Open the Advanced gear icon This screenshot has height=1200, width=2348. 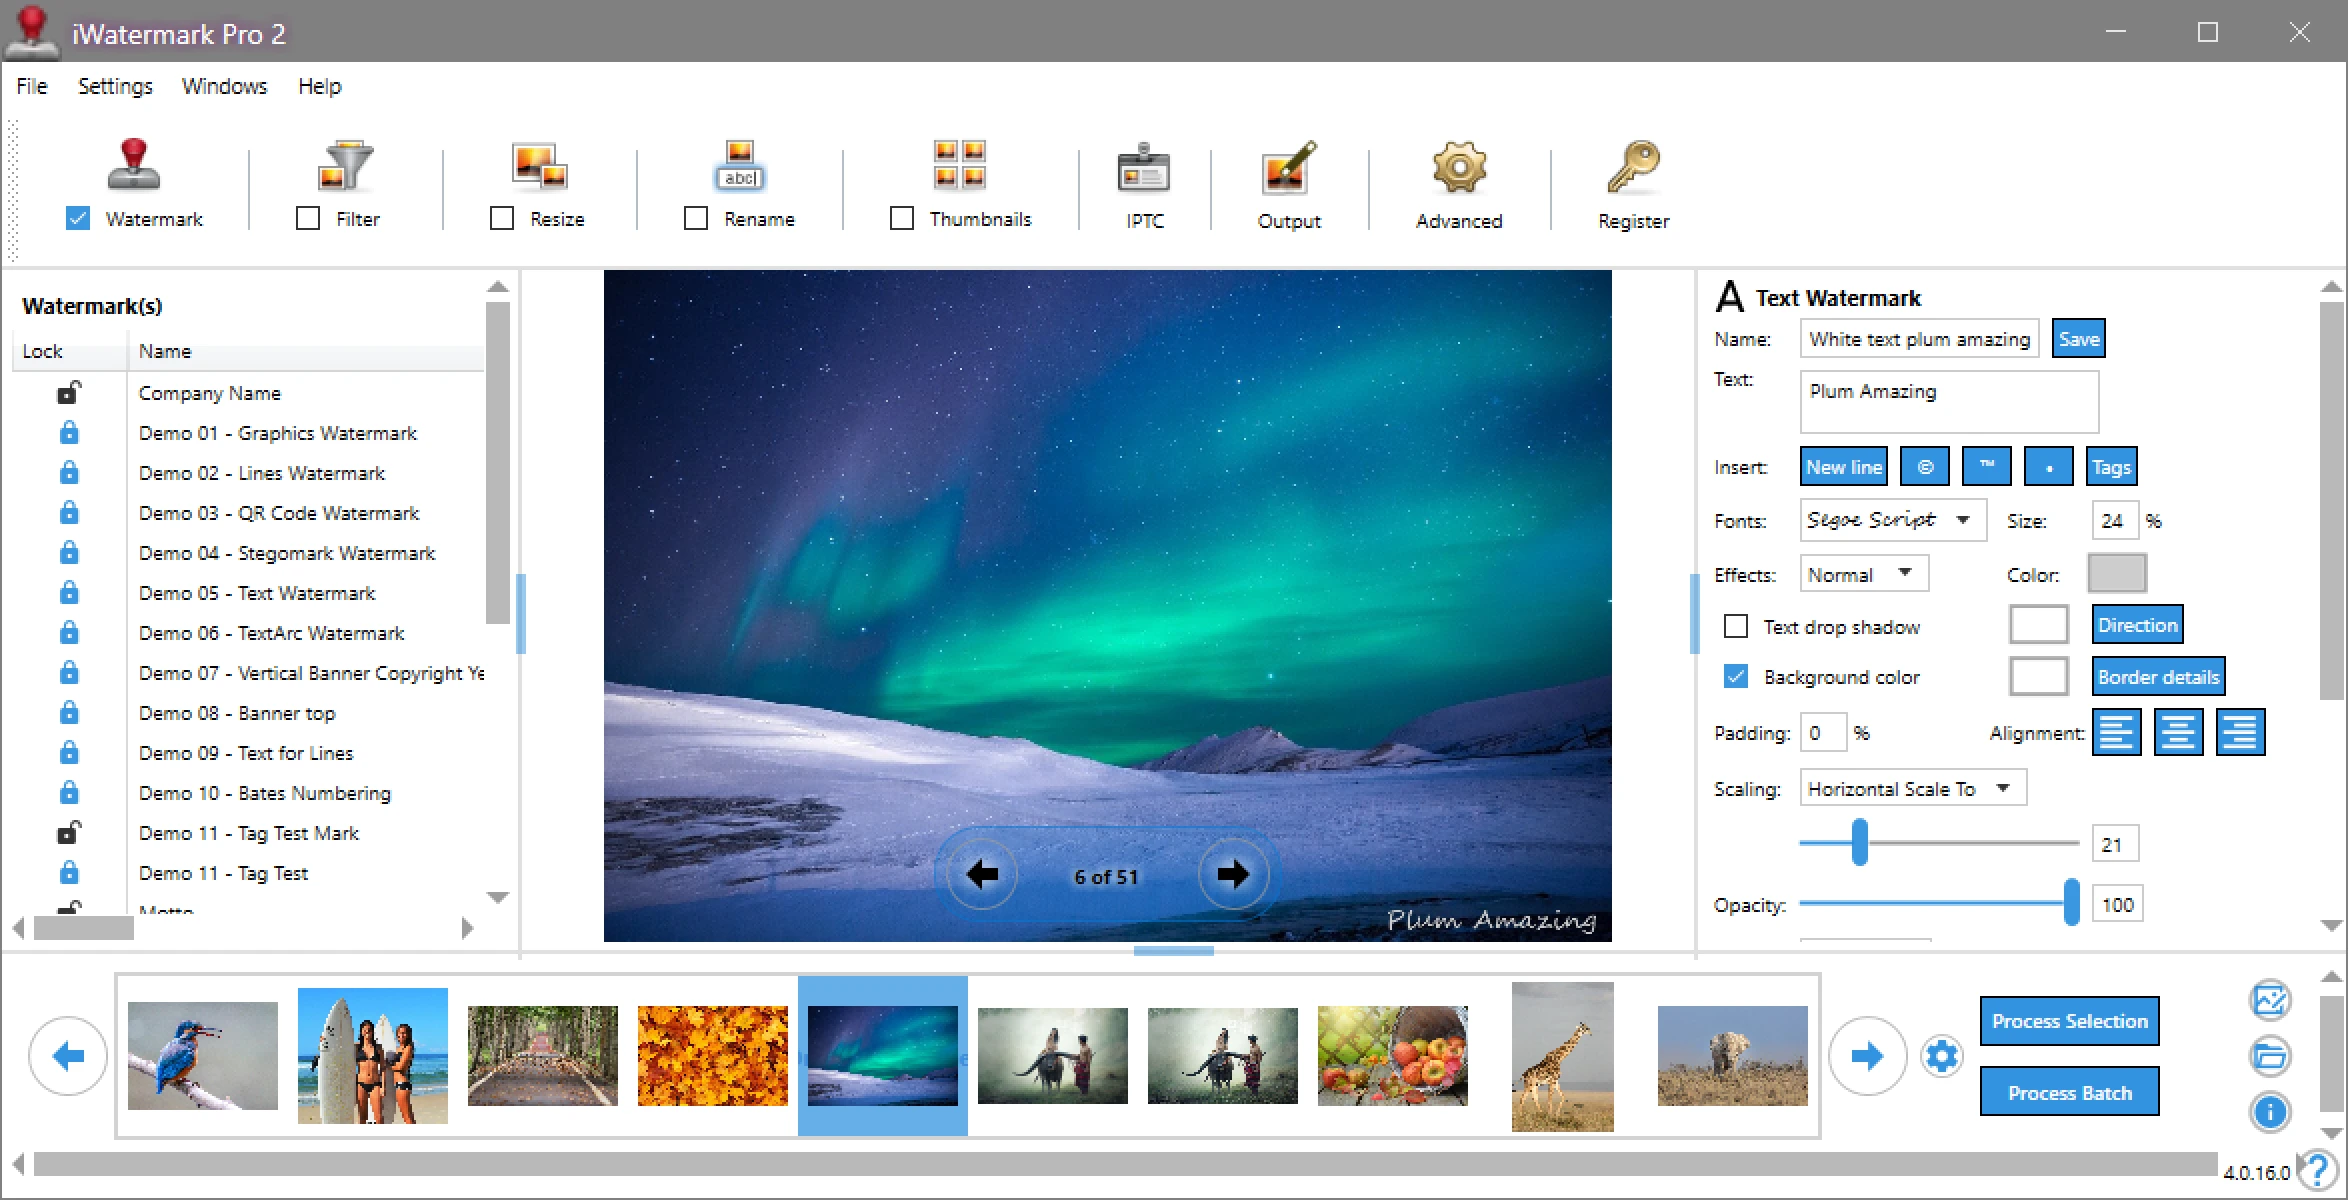tap(1459, 168)
